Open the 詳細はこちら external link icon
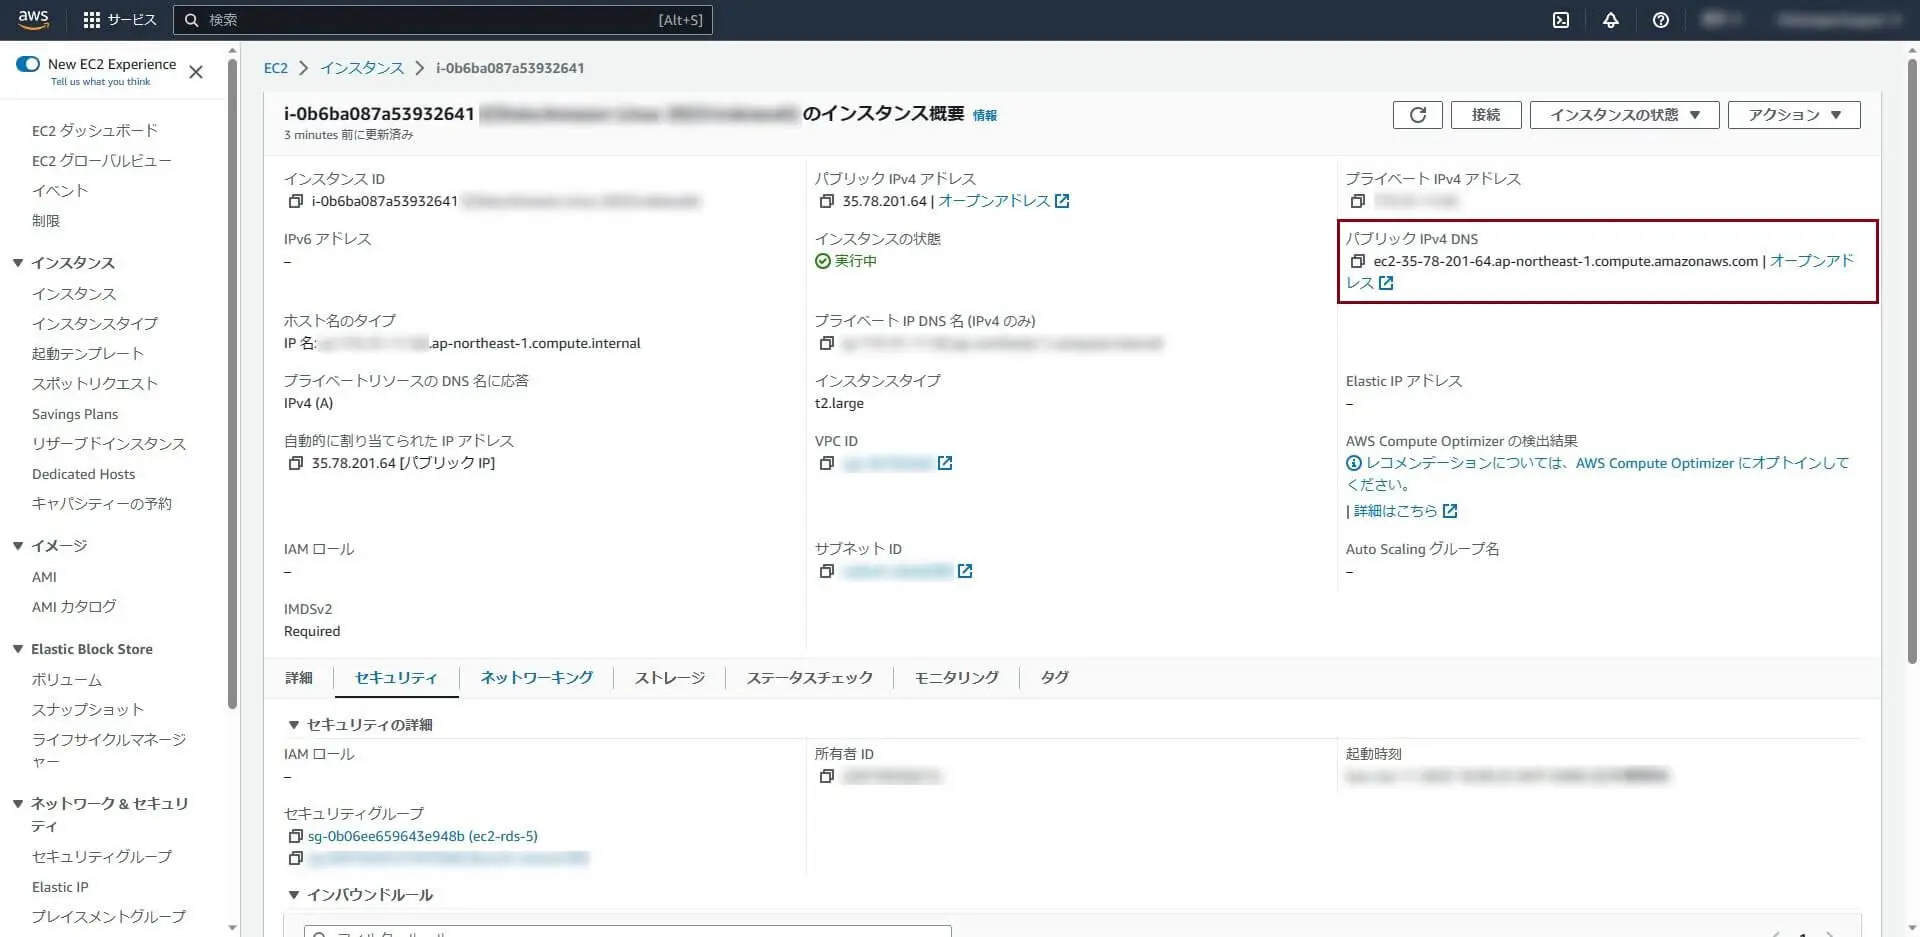The height and width of the screenshot is (937, 1920). (1450, 511)
